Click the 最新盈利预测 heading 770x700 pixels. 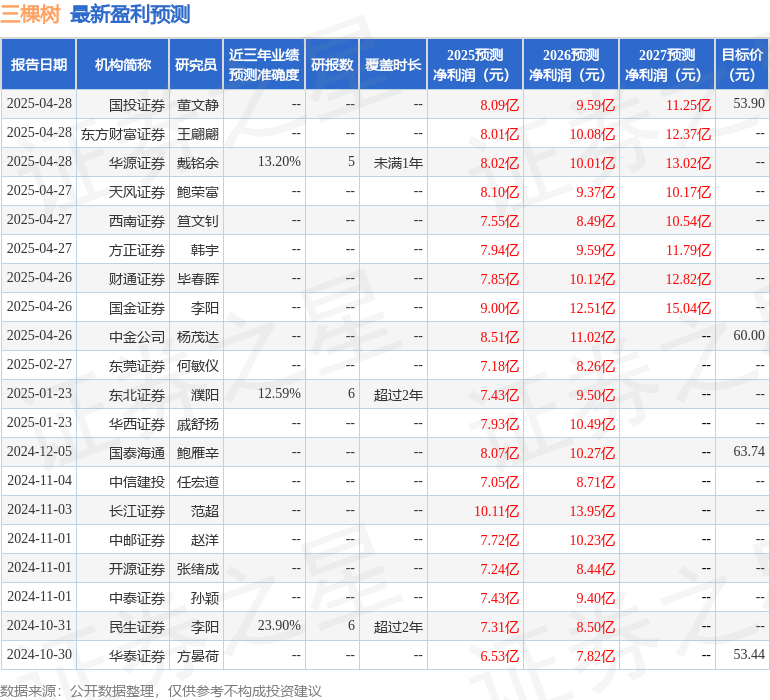pyautogui.click(x=130, y=14)
